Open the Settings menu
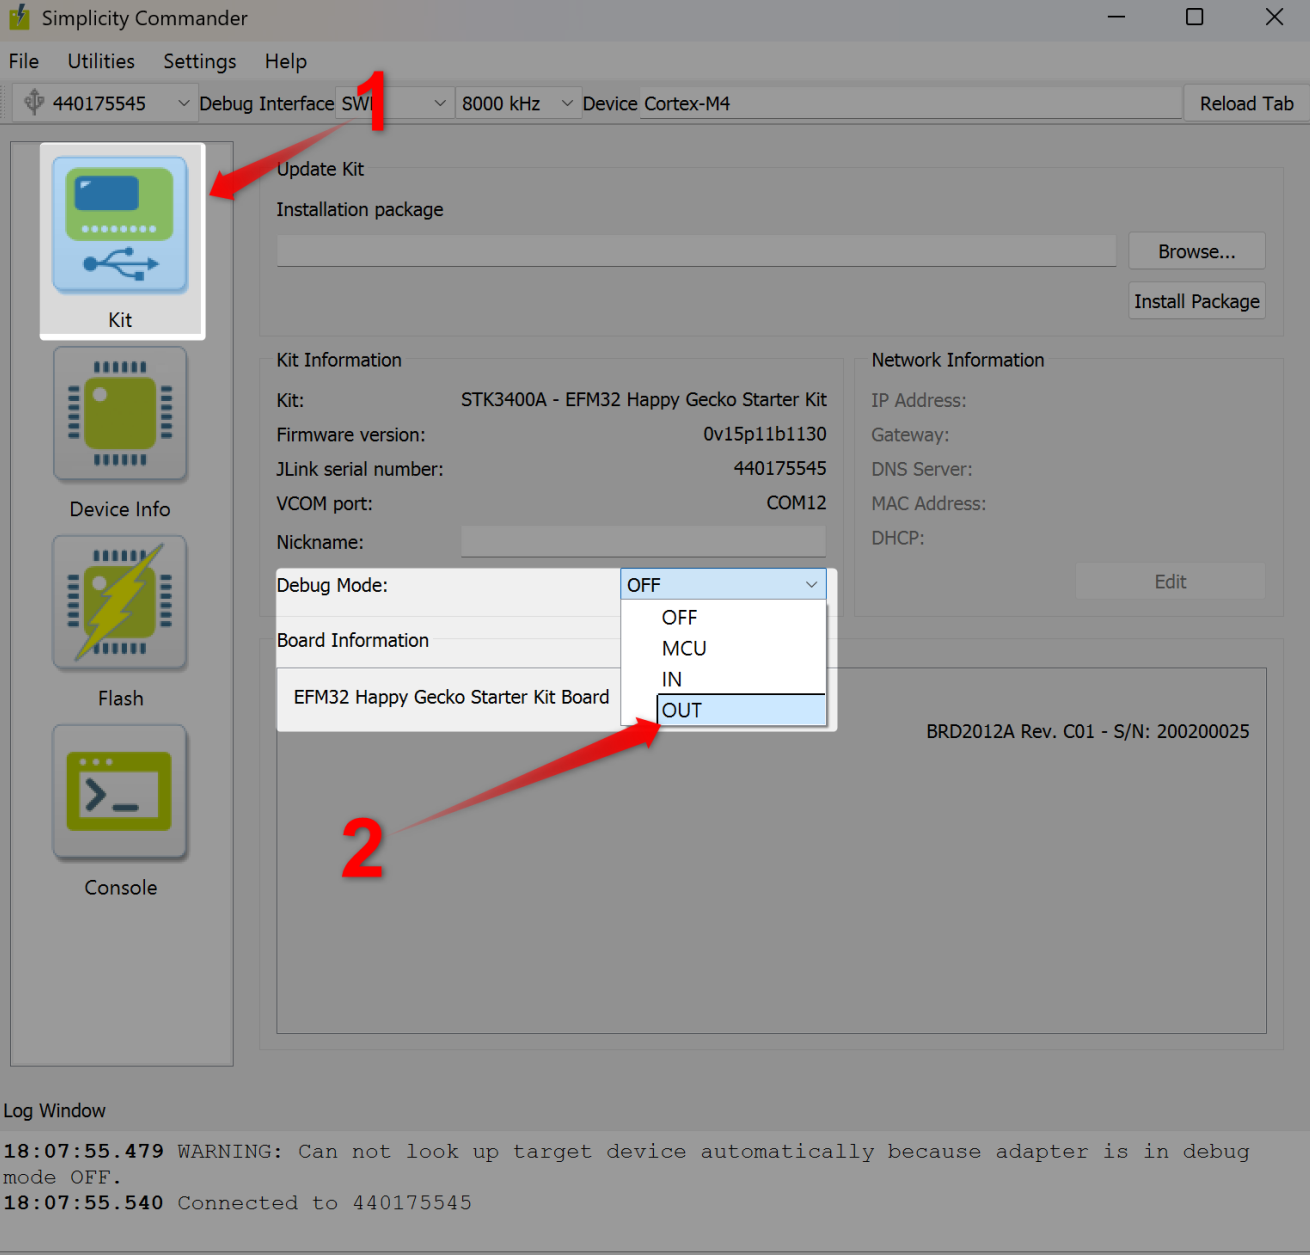This screenshot has width=1310, height=1255. pos(200,62)
